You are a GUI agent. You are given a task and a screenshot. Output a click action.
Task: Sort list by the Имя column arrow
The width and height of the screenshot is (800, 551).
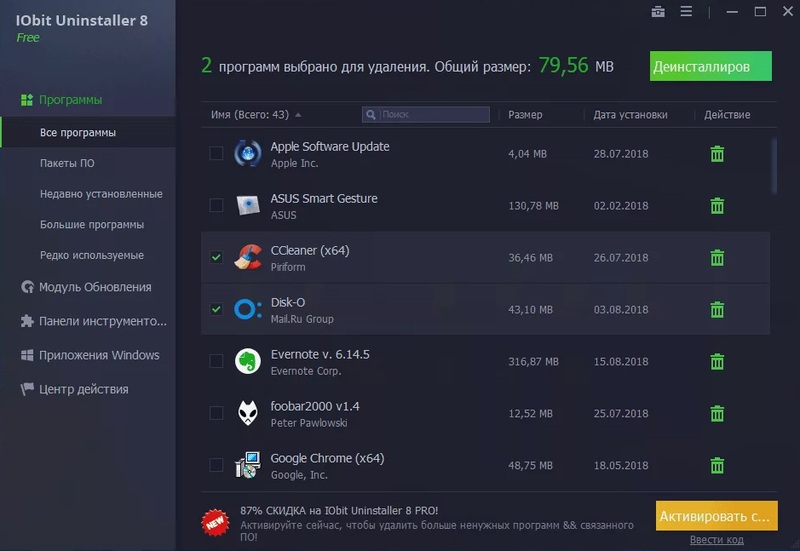point(298,115)
